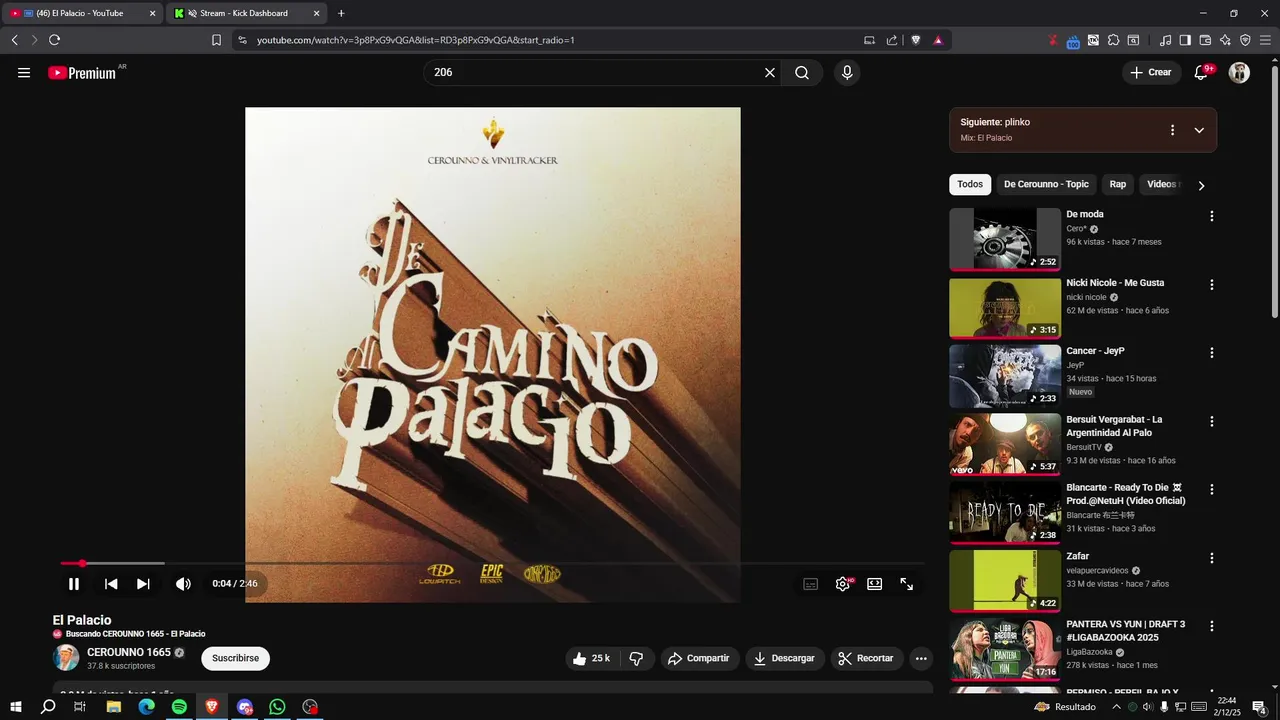Open a new browser tab
The width and height of the screenshot is (1280, 720).
[341, 13]
